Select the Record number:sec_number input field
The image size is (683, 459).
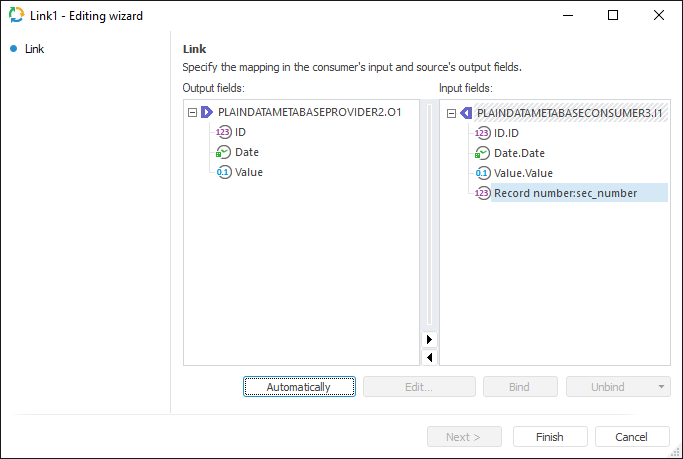(565, 193)
